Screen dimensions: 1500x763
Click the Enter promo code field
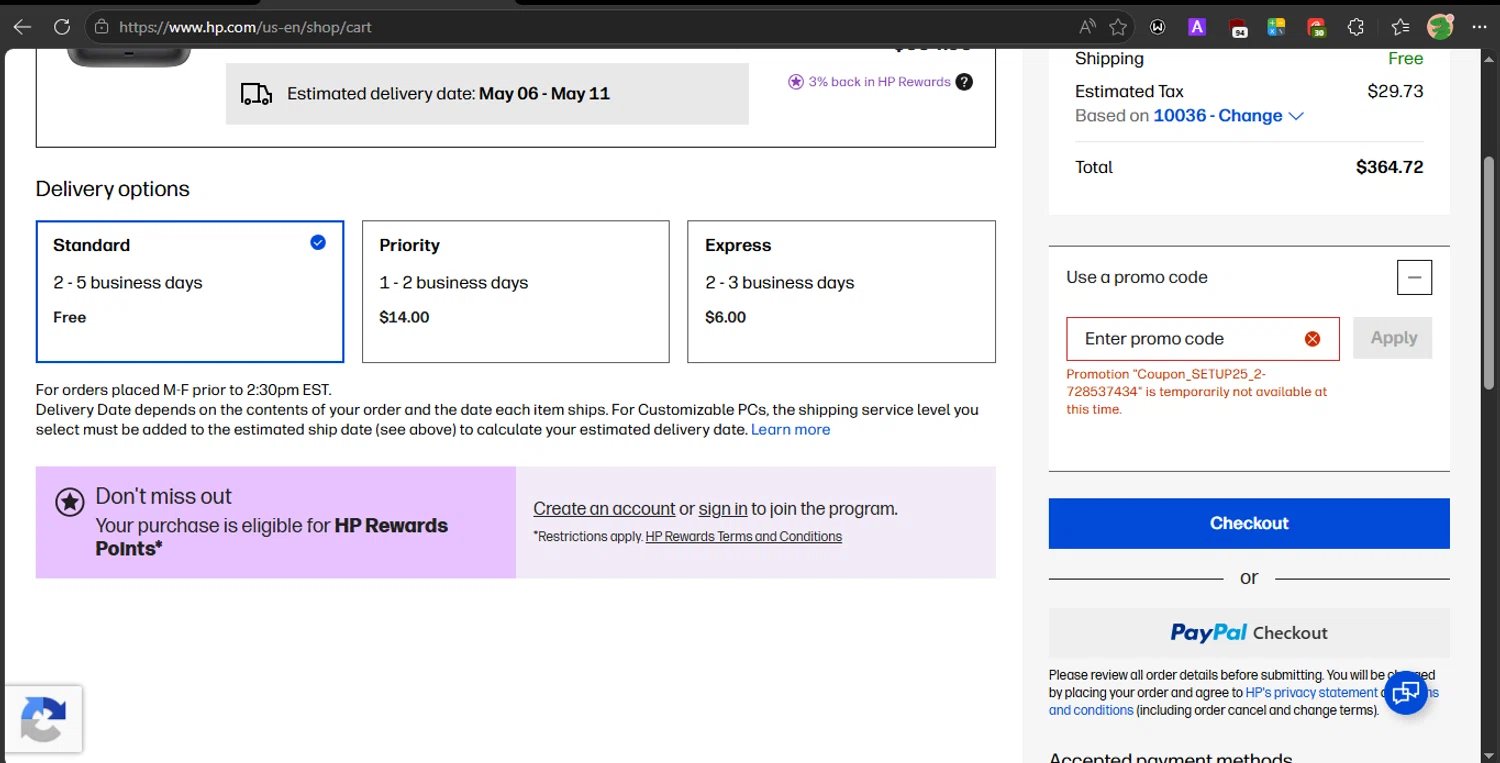click(1205, 339)
